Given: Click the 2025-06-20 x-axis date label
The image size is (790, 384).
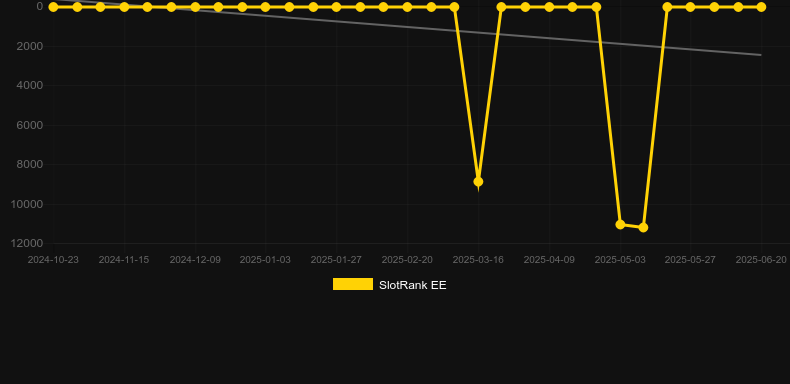Looking at the screenshot, I should tap(761, 260).
